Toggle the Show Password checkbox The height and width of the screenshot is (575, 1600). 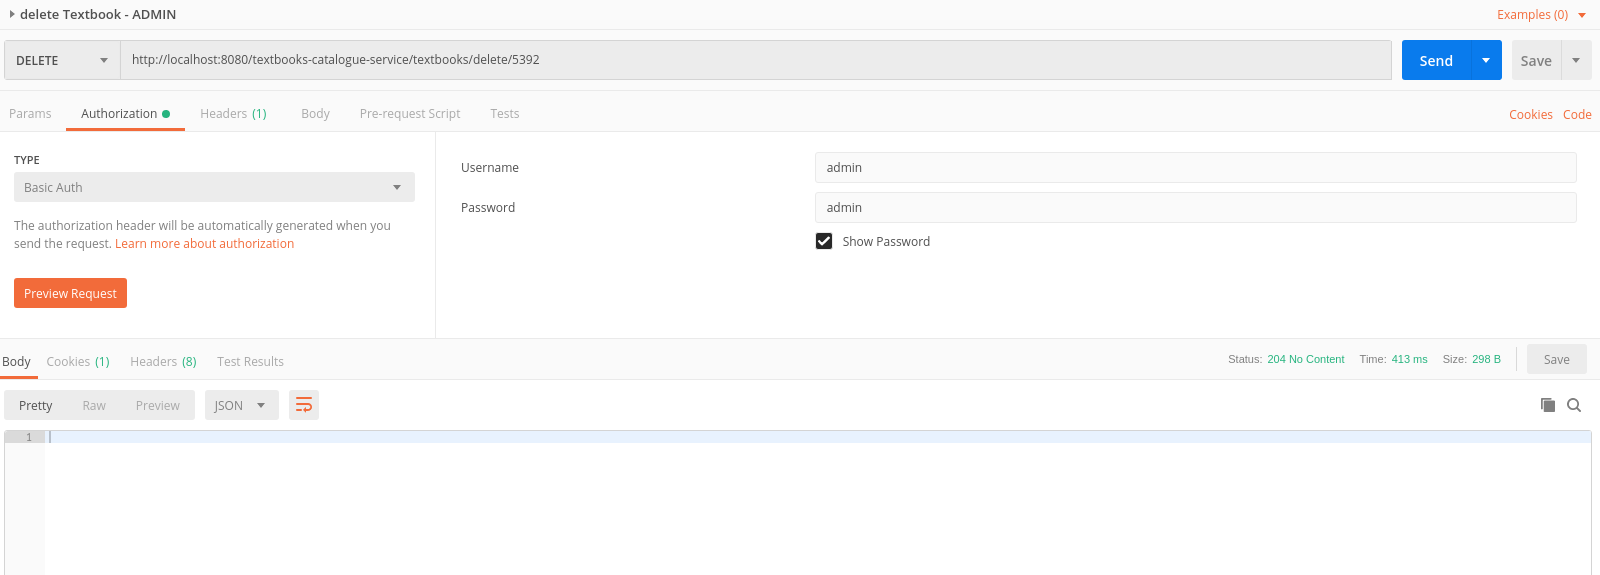click(x=824, y=241)
